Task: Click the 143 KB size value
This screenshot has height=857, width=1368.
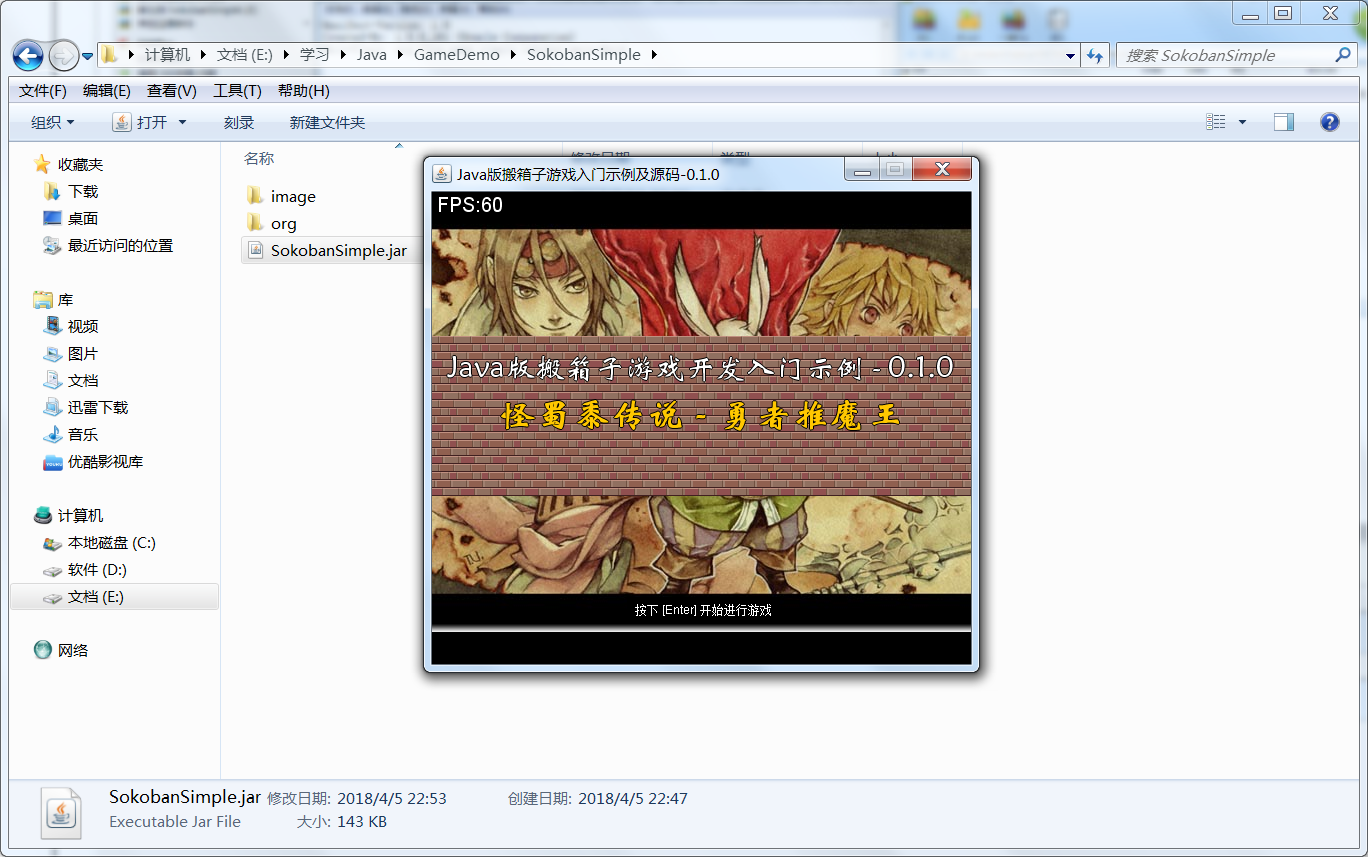Action: [x=362, y=822]
